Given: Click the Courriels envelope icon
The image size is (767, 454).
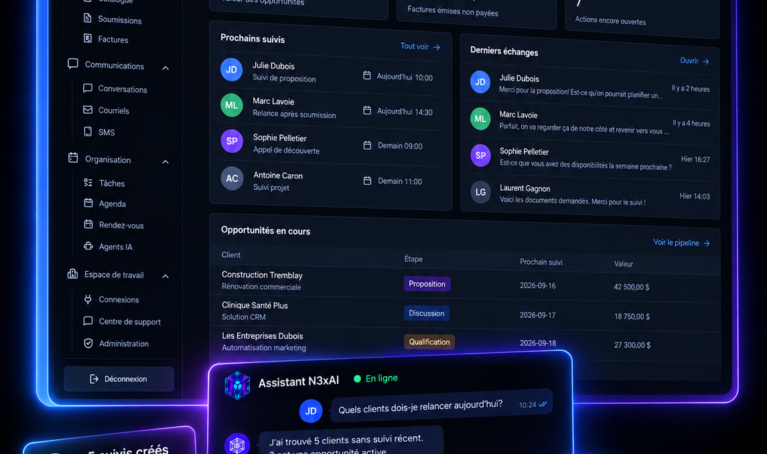Looking at the screenshot, I should (x=88, y=110).
